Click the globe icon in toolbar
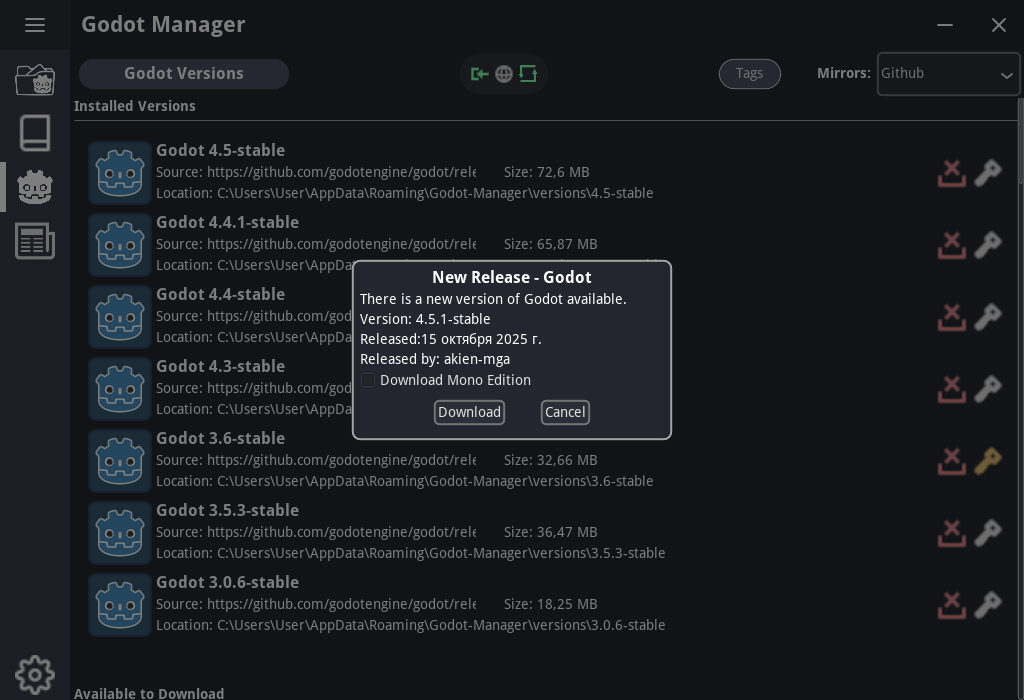The height and width of the screenshot is (700, 1024). (x=504, y=74)
